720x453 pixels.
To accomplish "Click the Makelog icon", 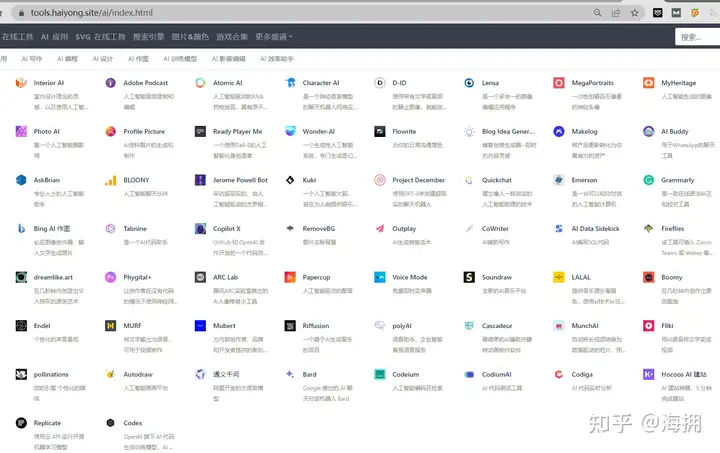I will coord(559,131).
